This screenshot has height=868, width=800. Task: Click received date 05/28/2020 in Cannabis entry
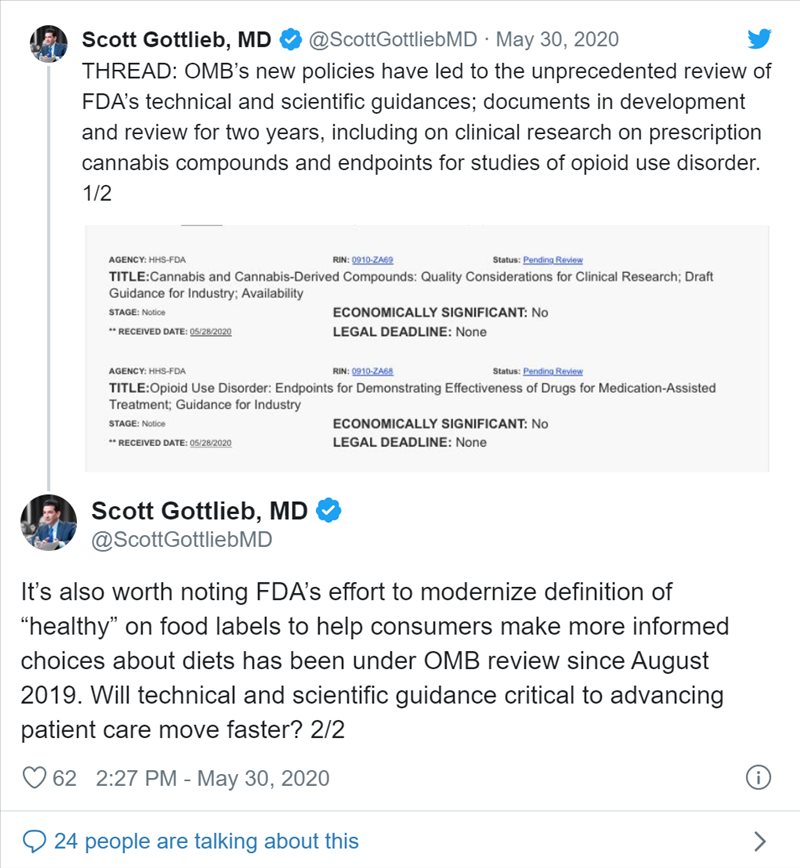click(210, 332)
